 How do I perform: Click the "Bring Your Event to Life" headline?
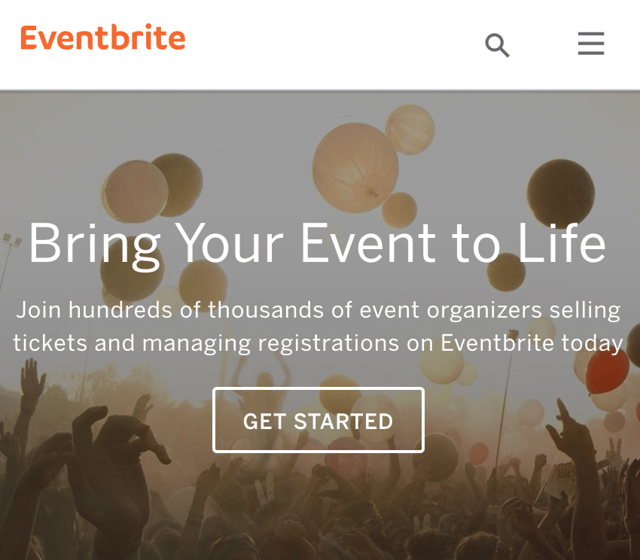pos(317,243)
